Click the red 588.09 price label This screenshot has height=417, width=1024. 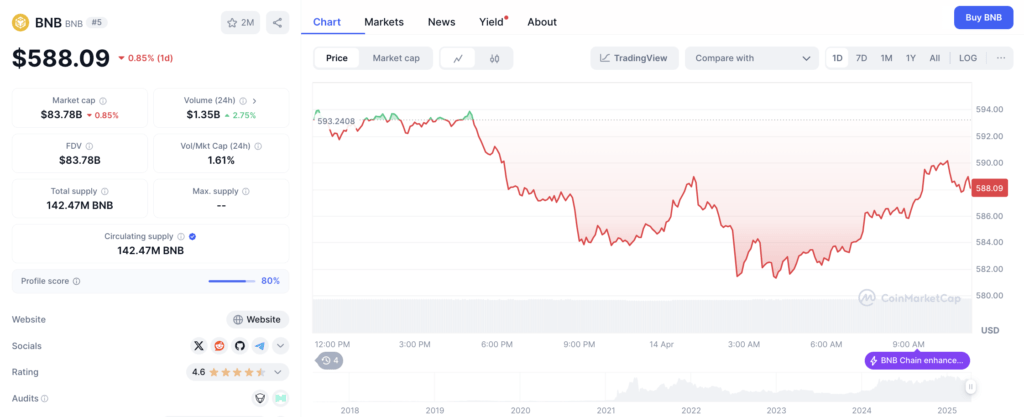[x=990, y=189]
